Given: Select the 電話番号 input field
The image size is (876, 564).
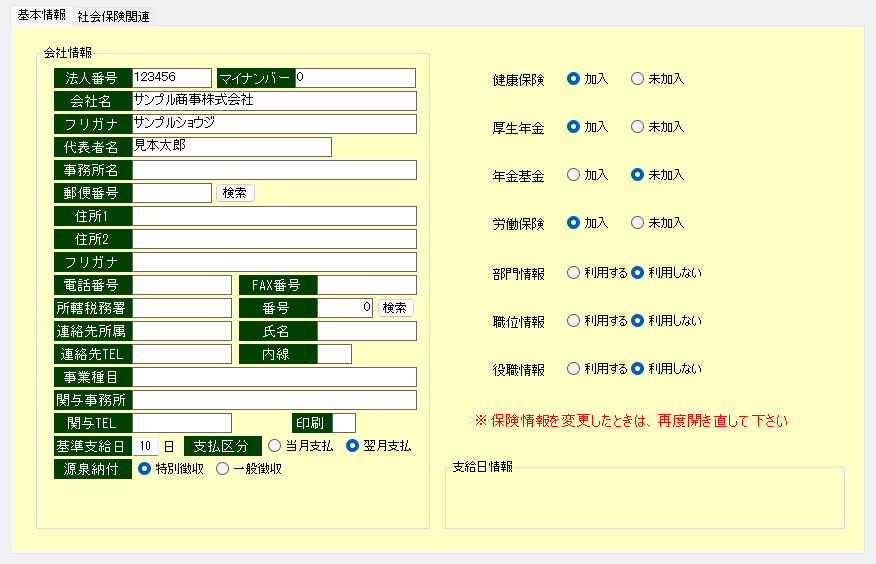Looking at the screenshot, I should click(181, 285).
